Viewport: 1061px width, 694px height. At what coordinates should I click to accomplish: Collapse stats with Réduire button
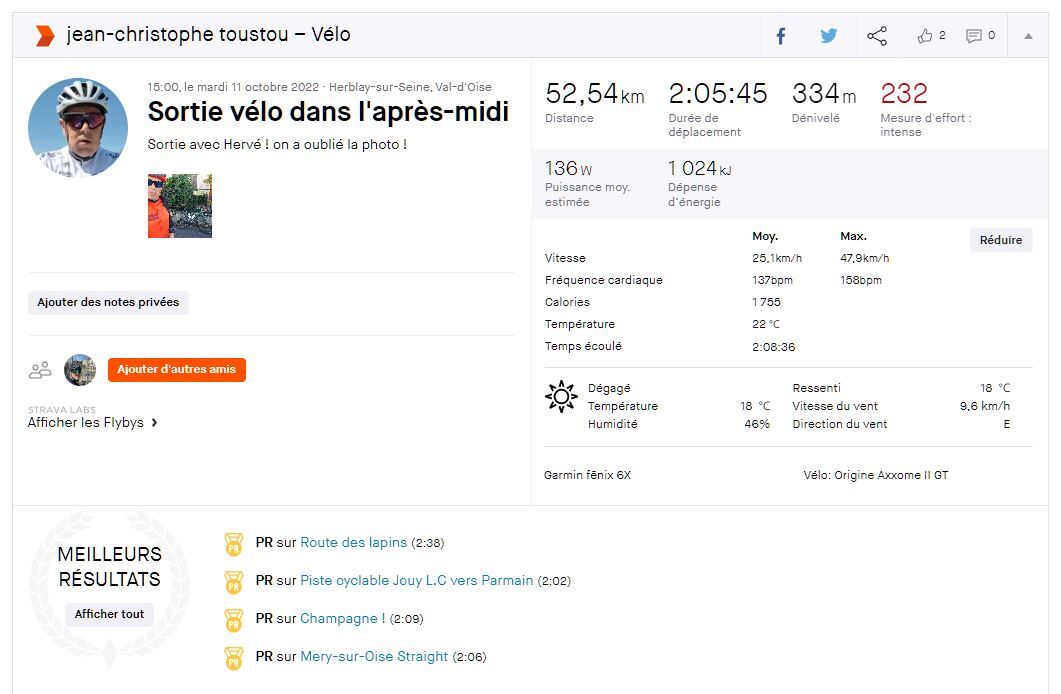point(1001,240)
